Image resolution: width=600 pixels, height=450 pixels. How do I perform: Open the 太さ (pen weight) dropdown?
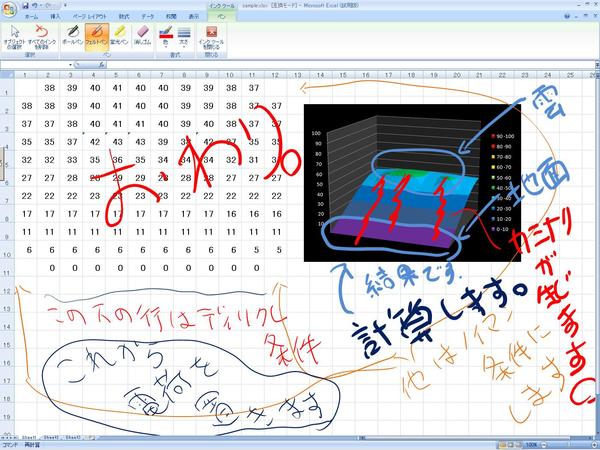coord(183,40)
